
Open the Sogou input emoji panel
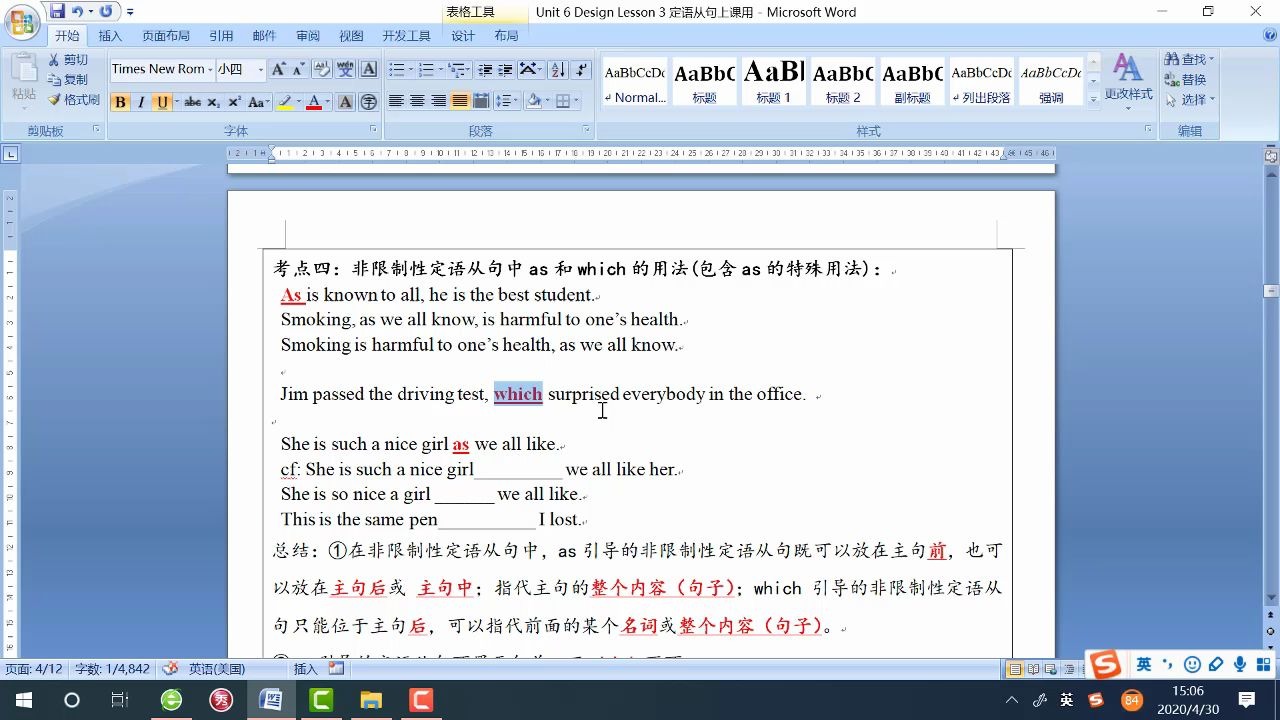(1192, 664)
